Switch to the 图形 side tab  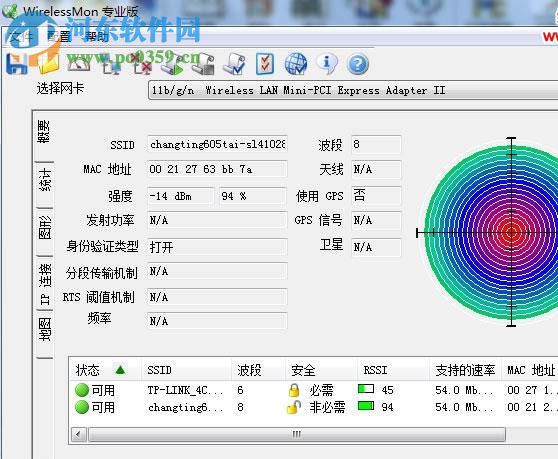pyautogui.click(x=44, y=228)
